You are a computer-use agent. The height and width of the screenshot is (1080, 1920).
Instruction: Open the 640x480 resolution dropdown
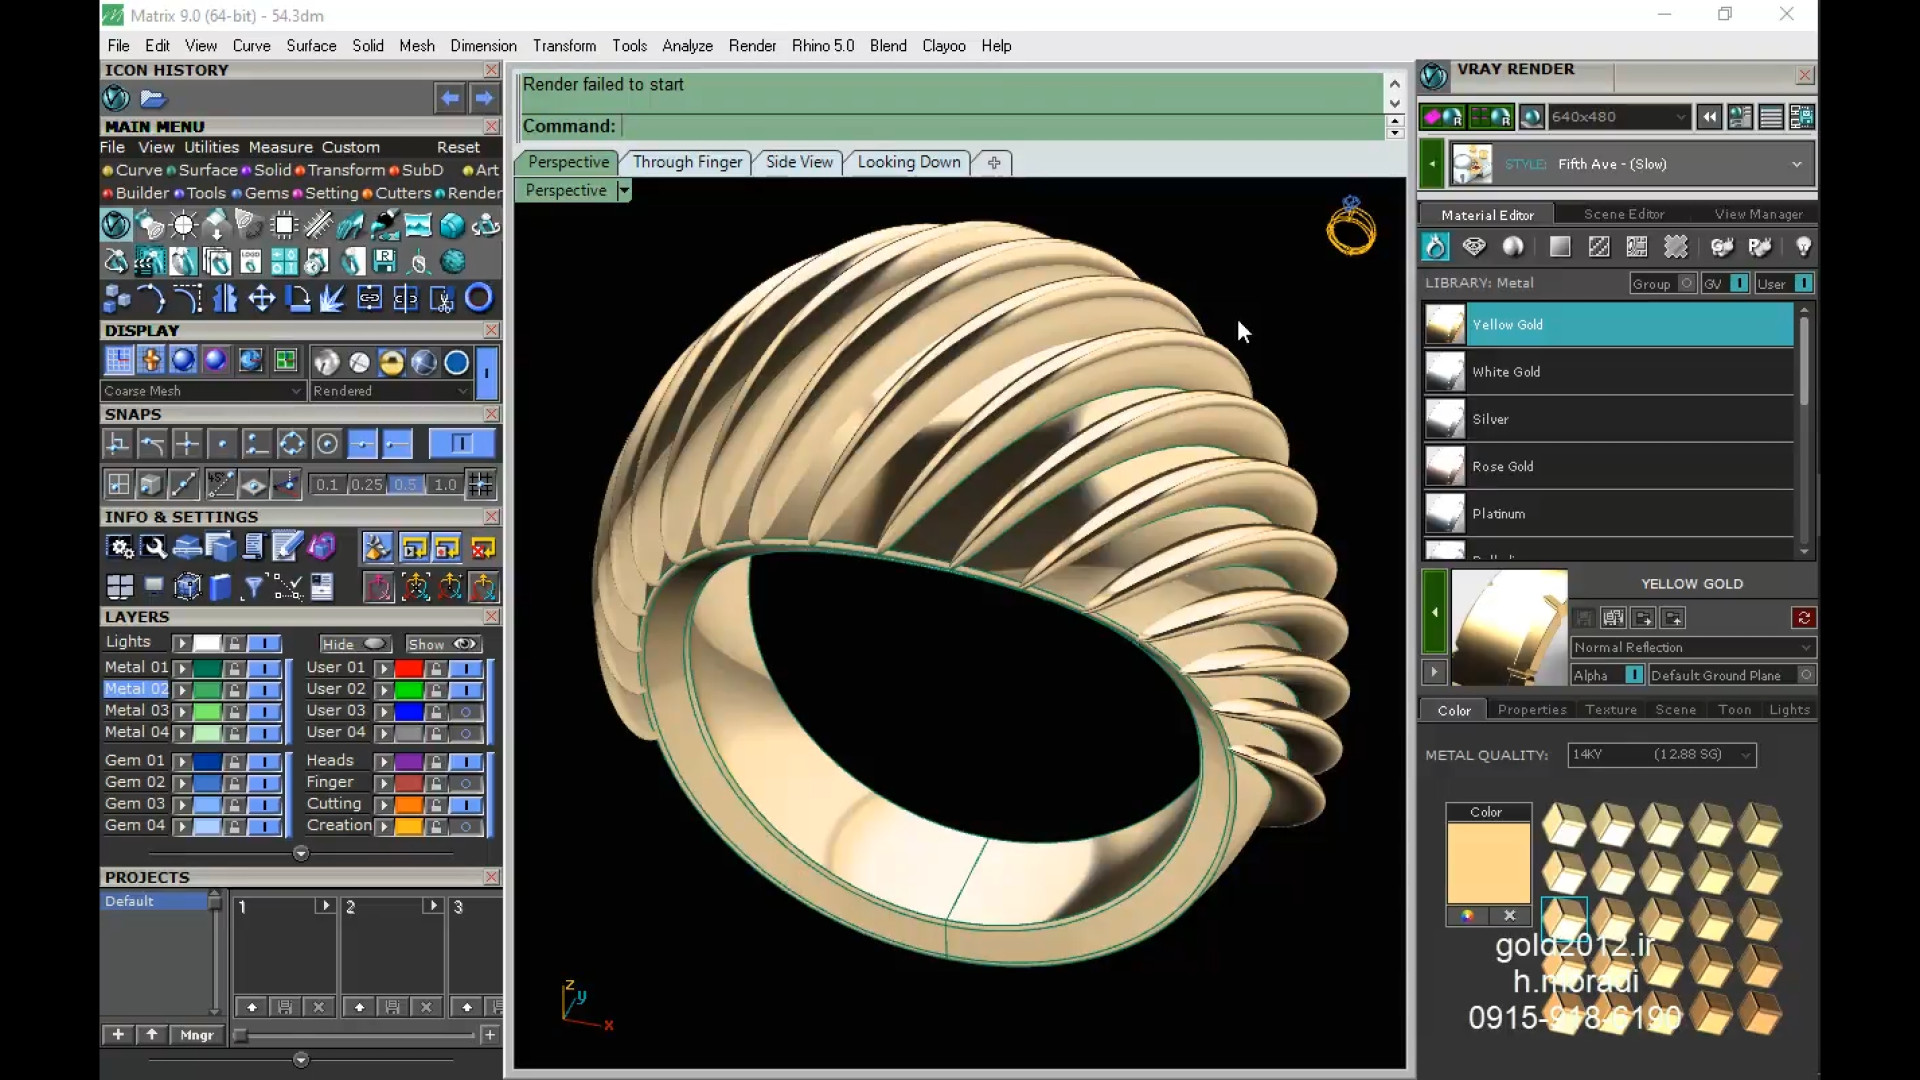[1680, 117]
